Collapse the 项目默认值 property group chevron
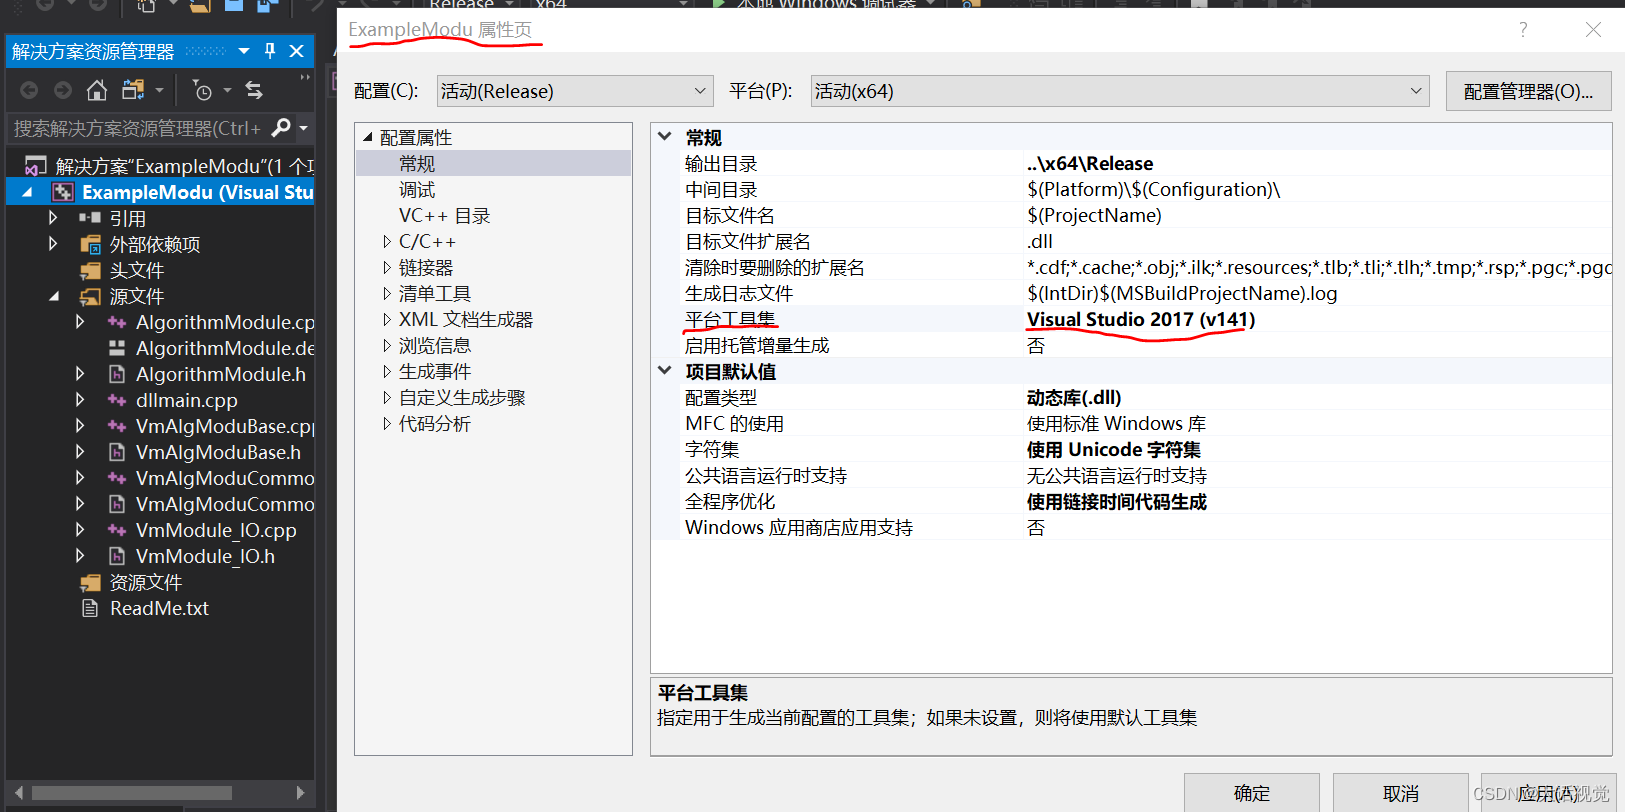This screenshot has width=1625, height=812. coord(665,371)
